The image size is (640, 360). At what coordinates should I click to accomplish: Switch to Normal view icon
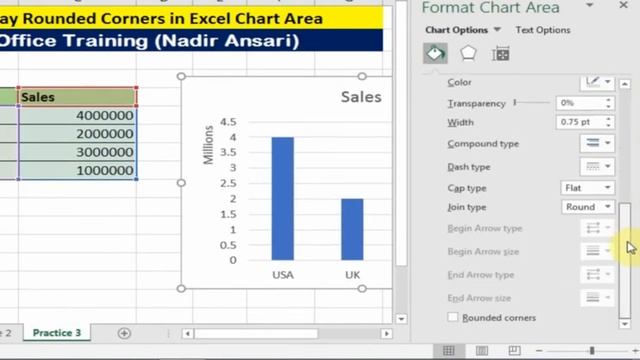449,350
